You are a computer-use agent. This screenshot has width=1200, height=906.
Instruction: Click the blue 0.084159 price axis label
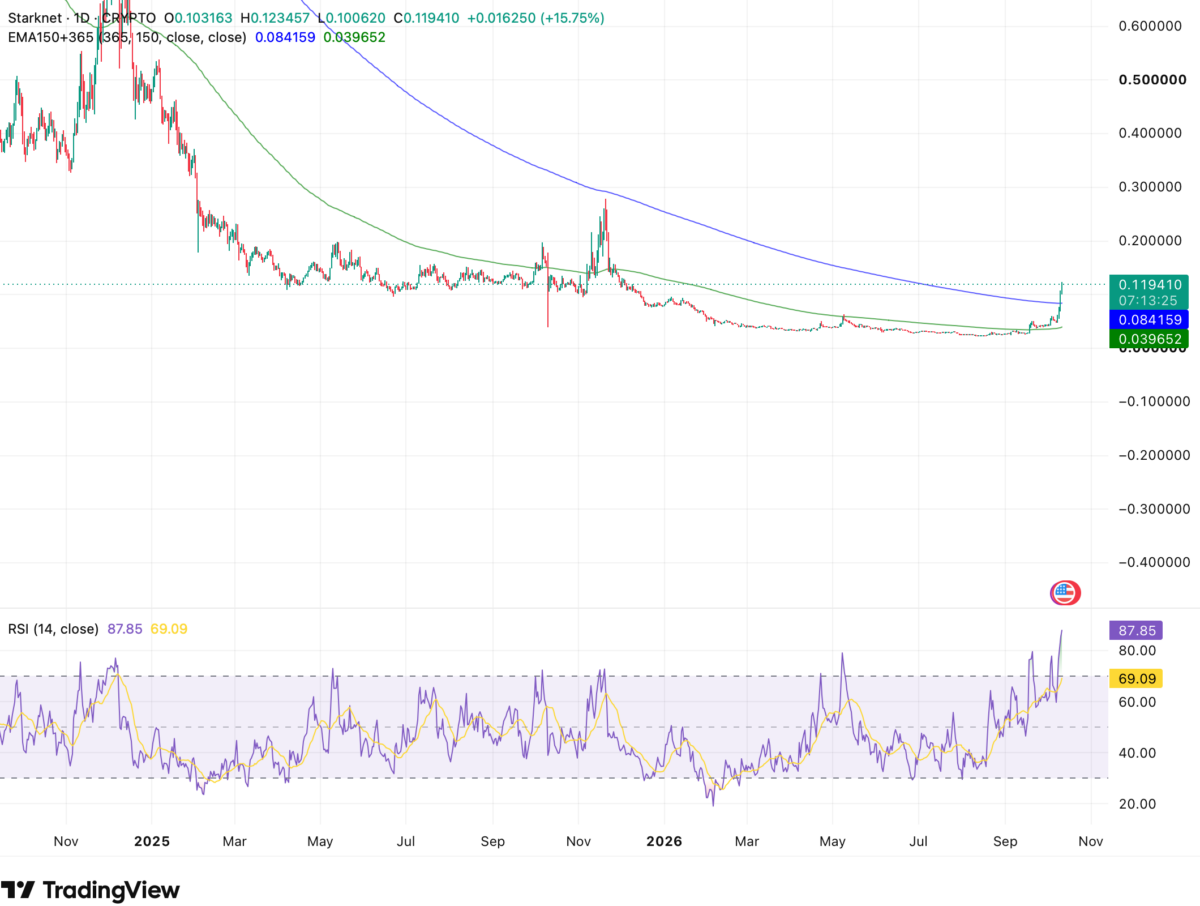(x=1149, y=320)
